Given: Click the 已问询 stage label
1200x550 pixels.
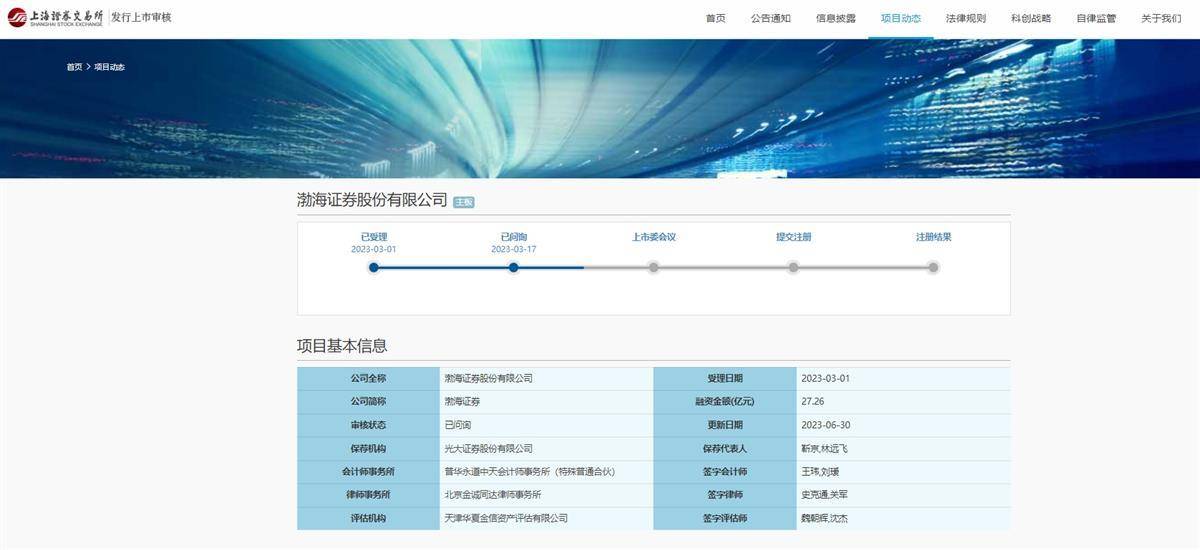Looking at the screenshot, I should click(513, 237).
